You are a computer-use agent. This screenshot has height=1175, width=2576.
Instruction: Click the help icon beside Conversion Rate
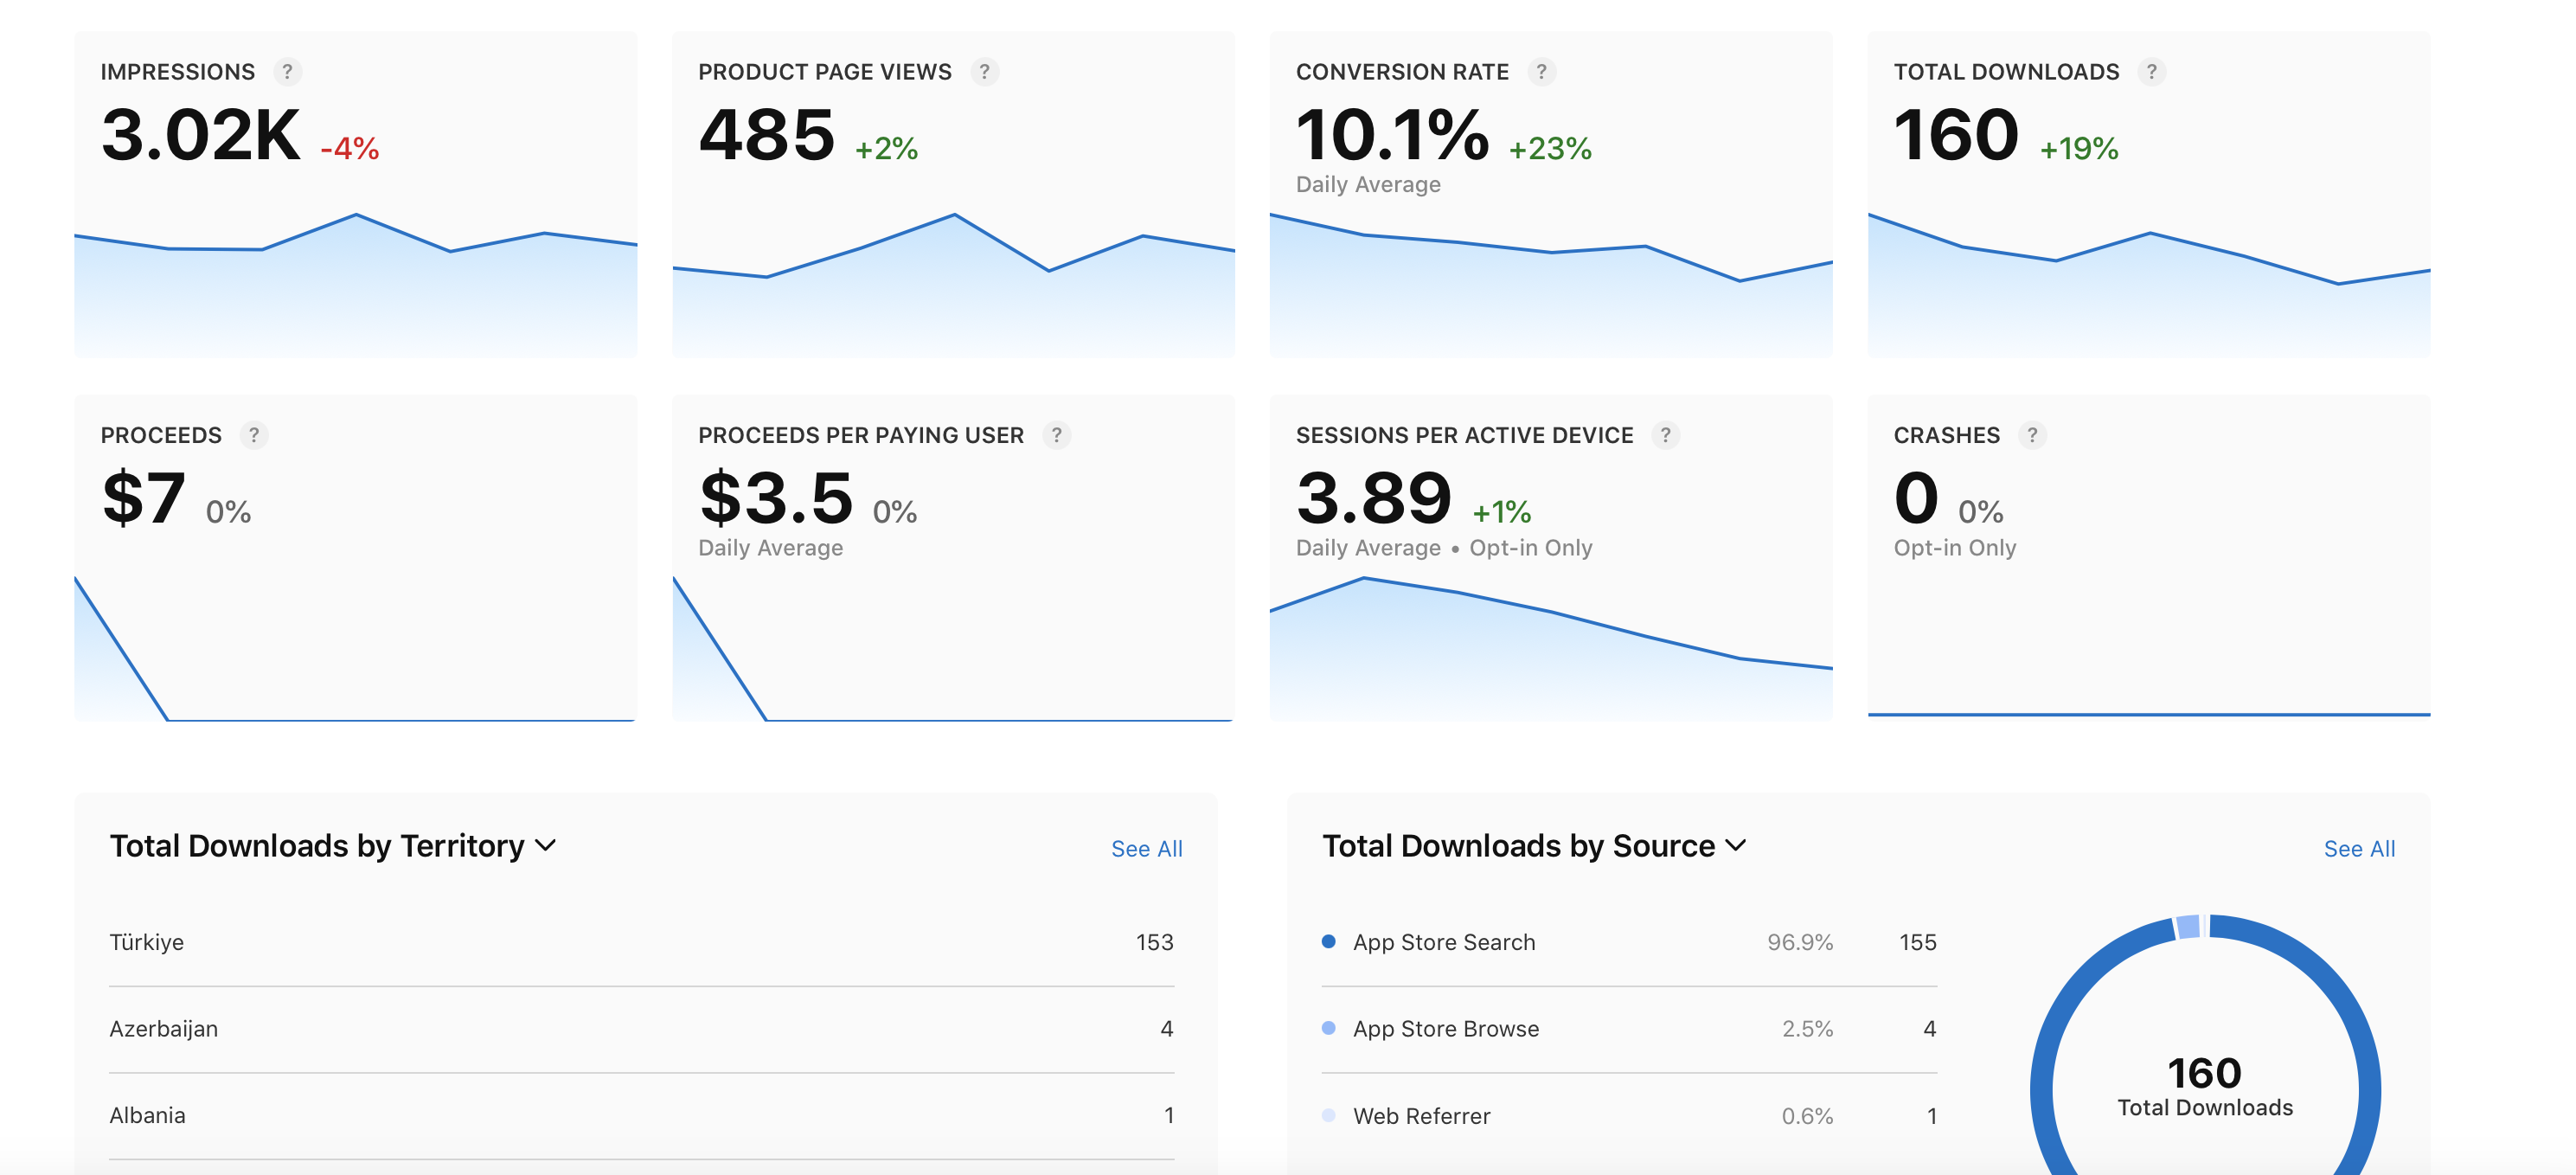[1541, 72]
